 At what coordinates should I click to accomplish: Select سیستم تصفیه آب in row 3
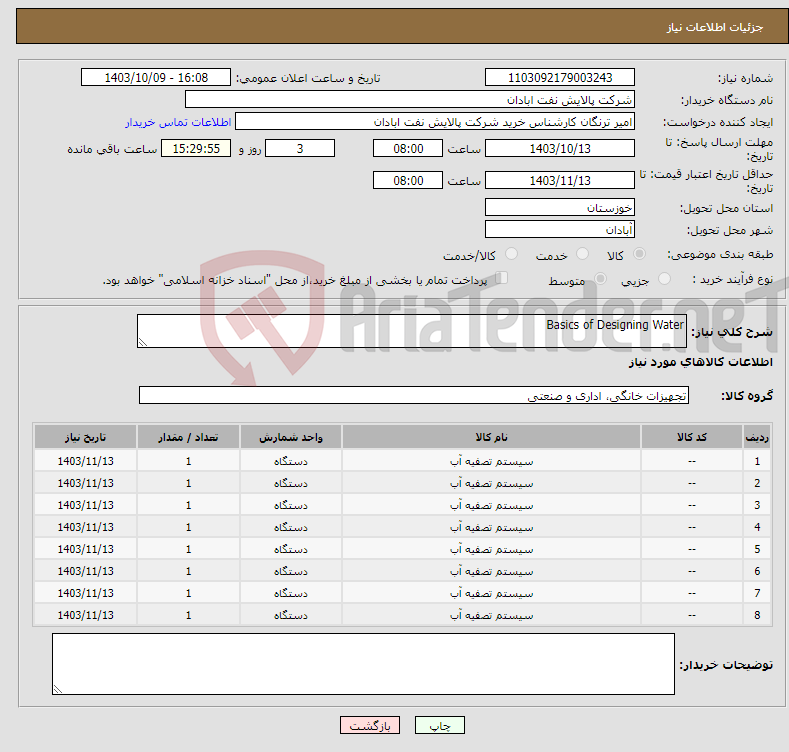point(491,505)
